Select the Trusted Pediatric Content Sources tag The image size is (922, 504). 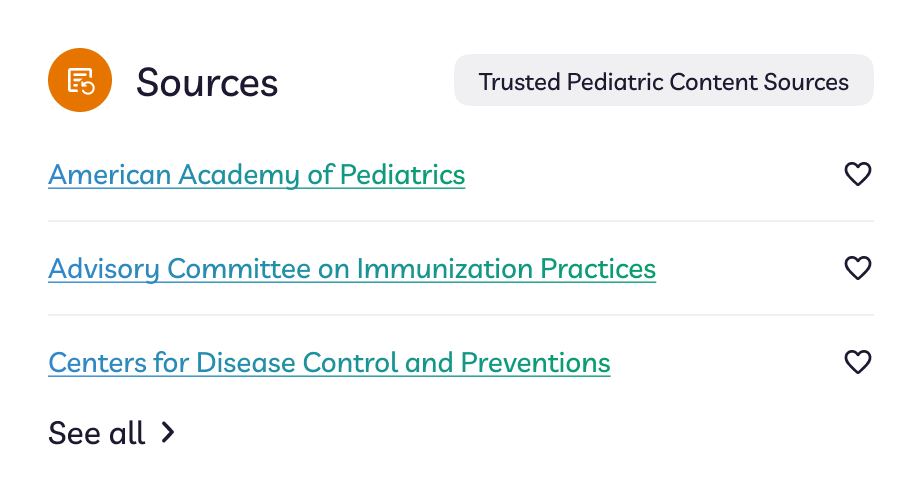(x=664, y=81)
